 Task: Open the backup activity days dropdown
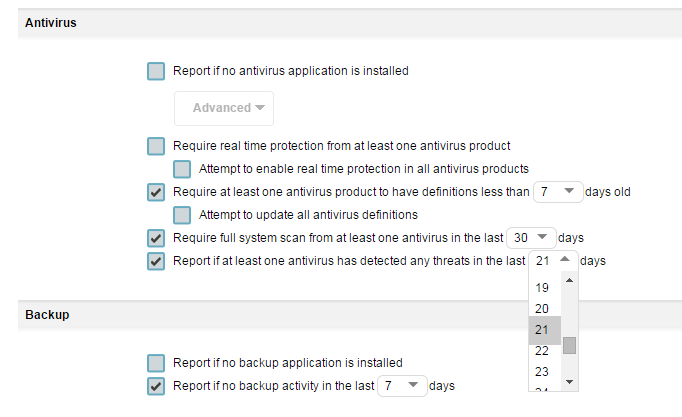(x=402, y=386)
